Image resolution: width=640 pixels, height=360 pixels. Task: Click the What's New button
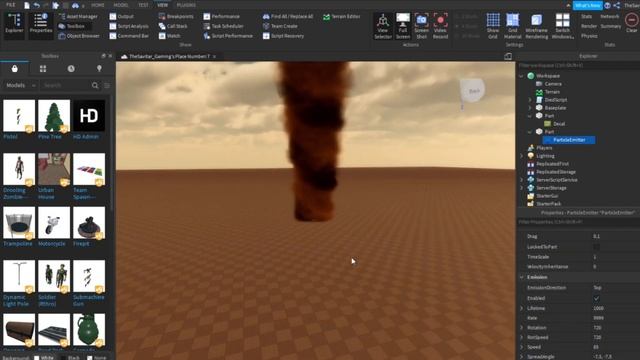(587, 5)
